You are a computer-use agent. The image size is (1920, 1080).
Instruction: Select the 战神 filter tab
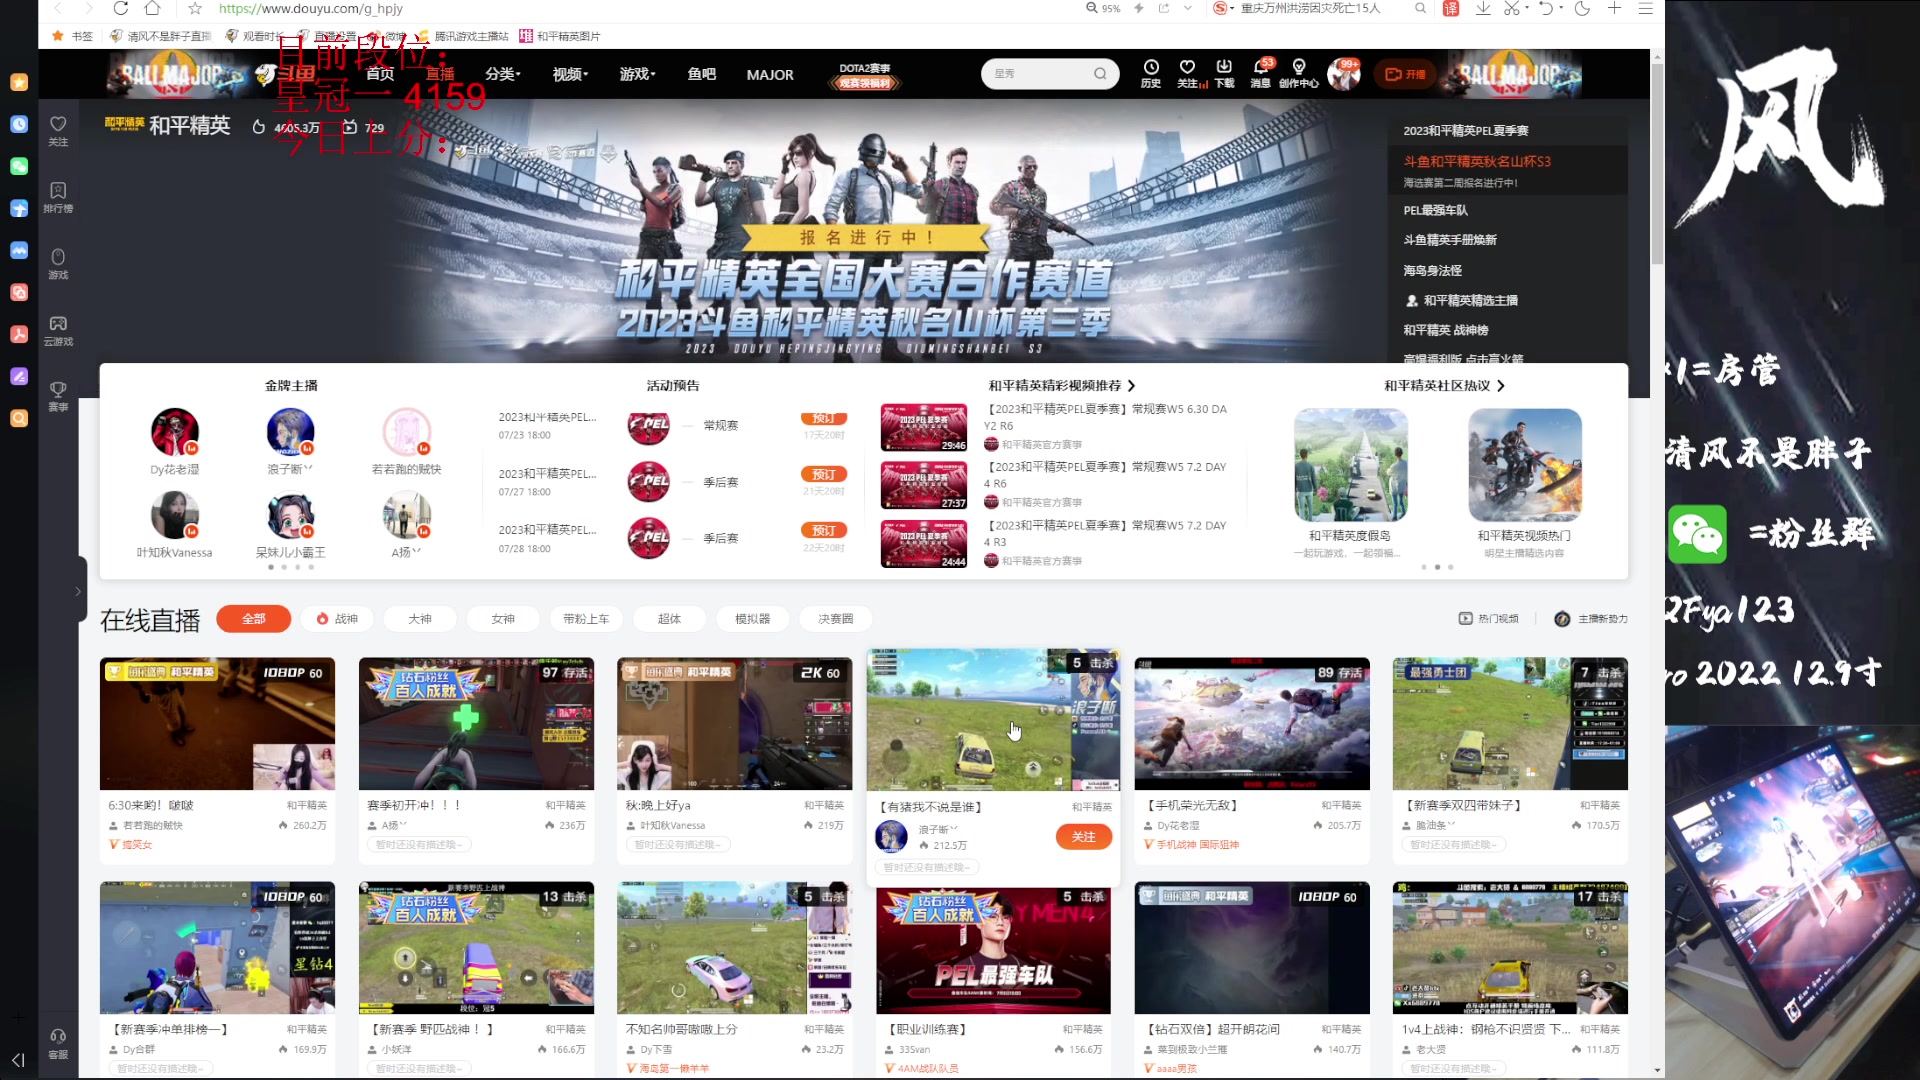click(337, 619)
